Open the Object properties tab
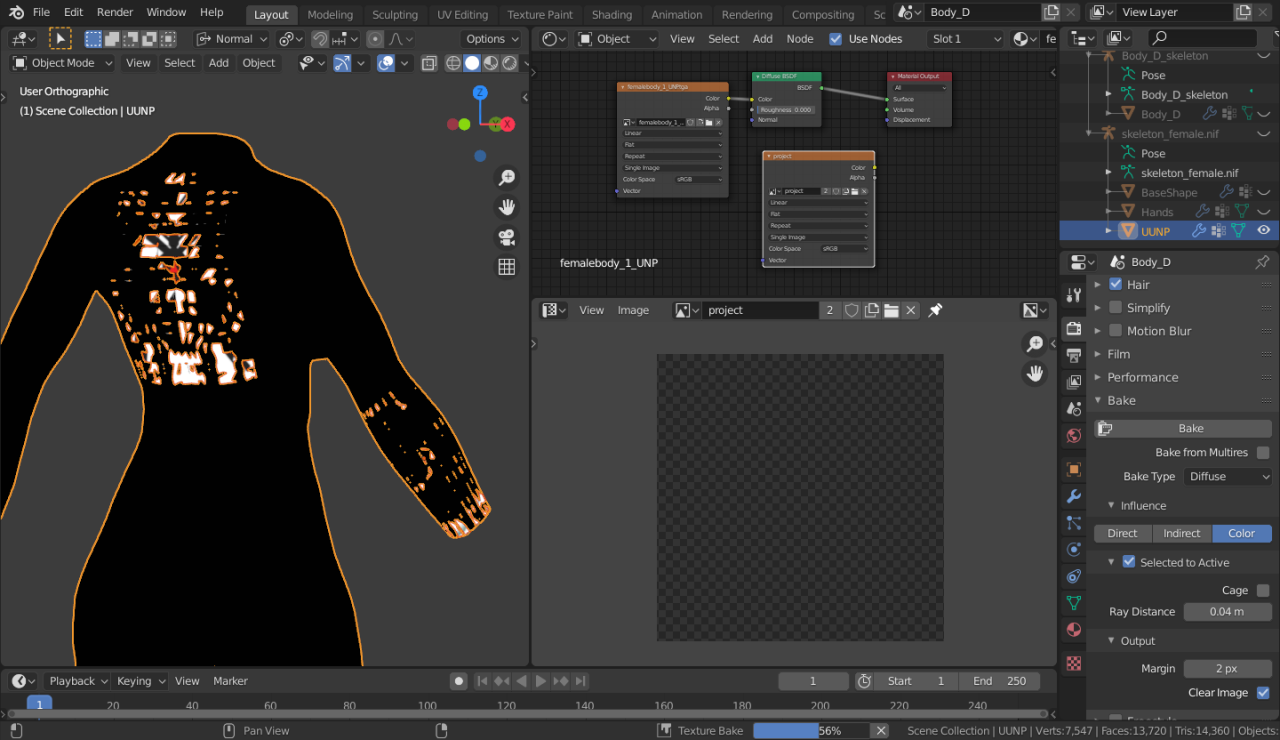Viewport: 1280px width, 740px height. point(1074,469)
